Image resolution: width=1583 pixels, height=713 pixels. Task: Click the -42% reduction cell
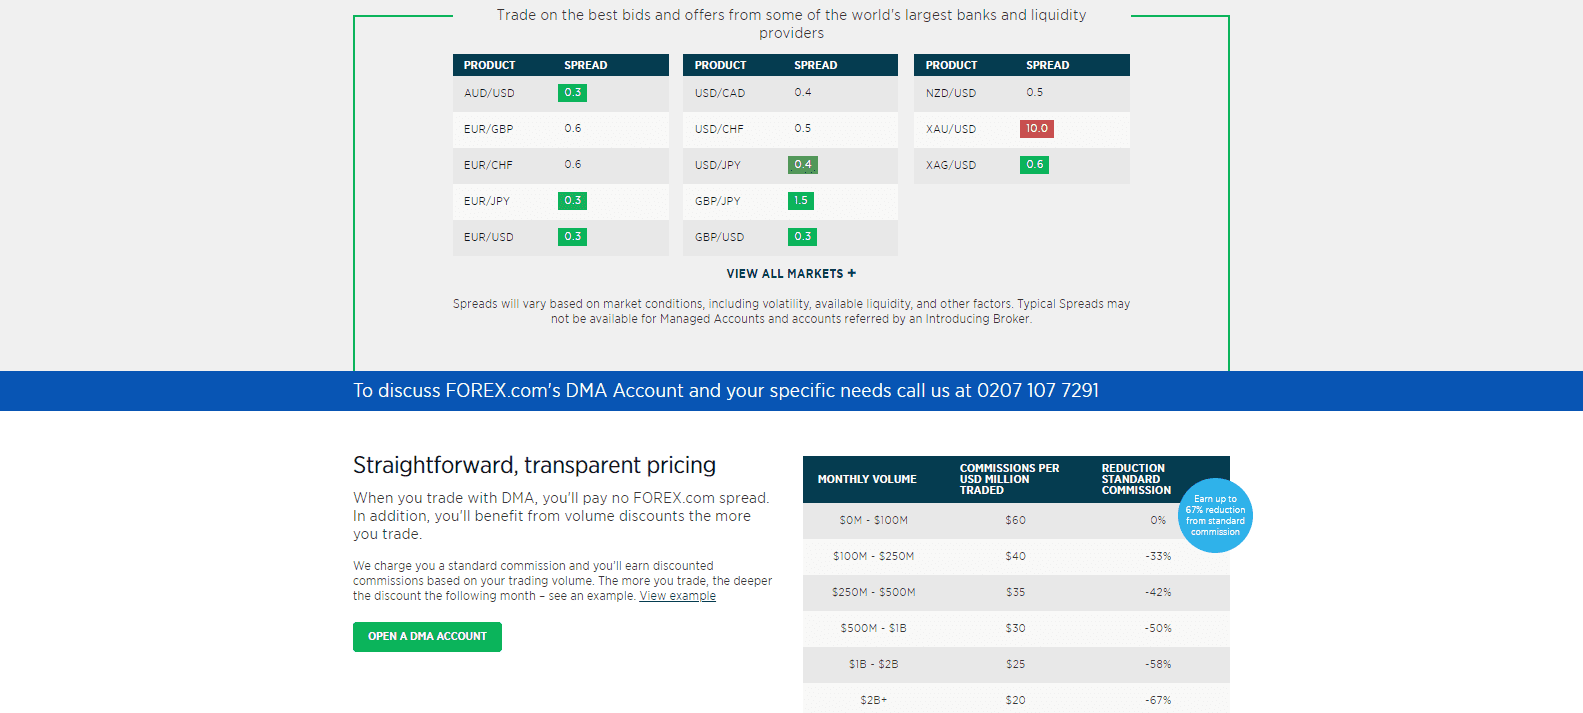click(1158, 593)
